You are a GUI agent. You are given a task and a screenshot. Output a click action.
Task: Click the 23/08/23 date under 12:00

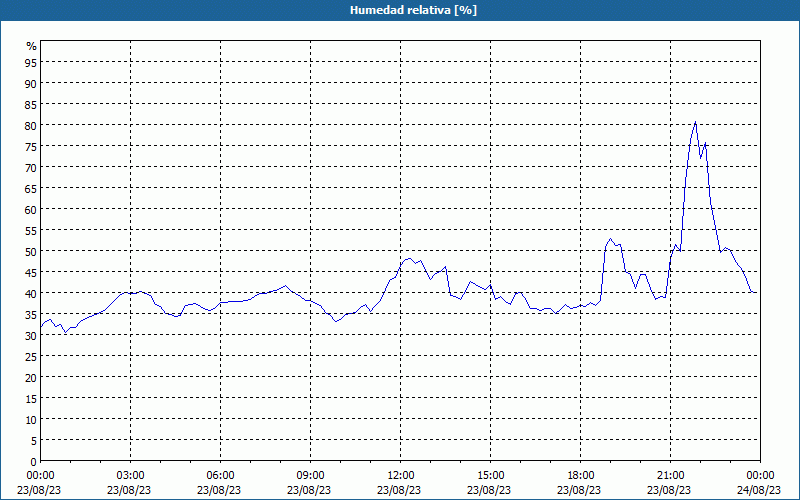pyautogui.click(x=399, y=490)
